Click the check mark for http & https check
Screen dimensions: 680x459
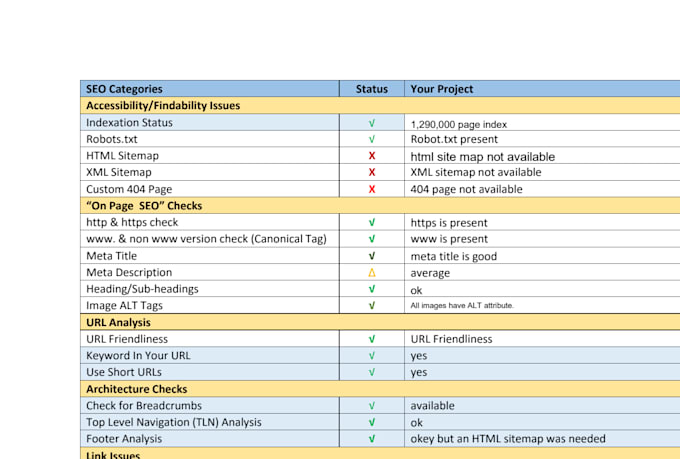click(372, 223)
